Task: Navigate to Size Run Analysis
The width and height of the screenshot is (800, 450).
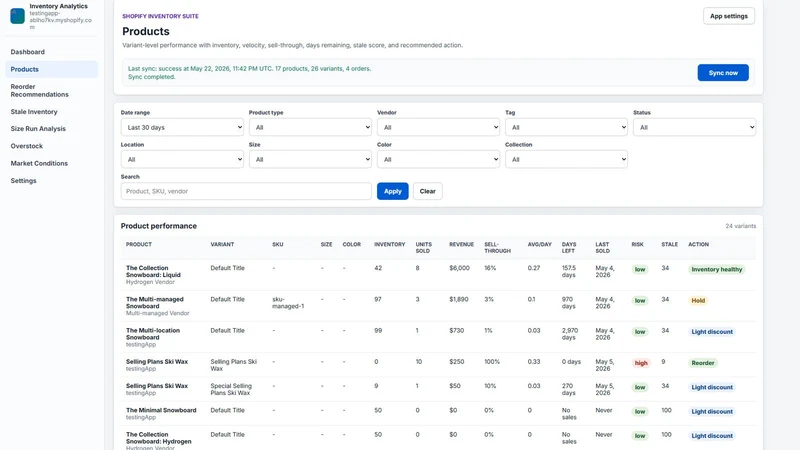Action: pos(38,129)
